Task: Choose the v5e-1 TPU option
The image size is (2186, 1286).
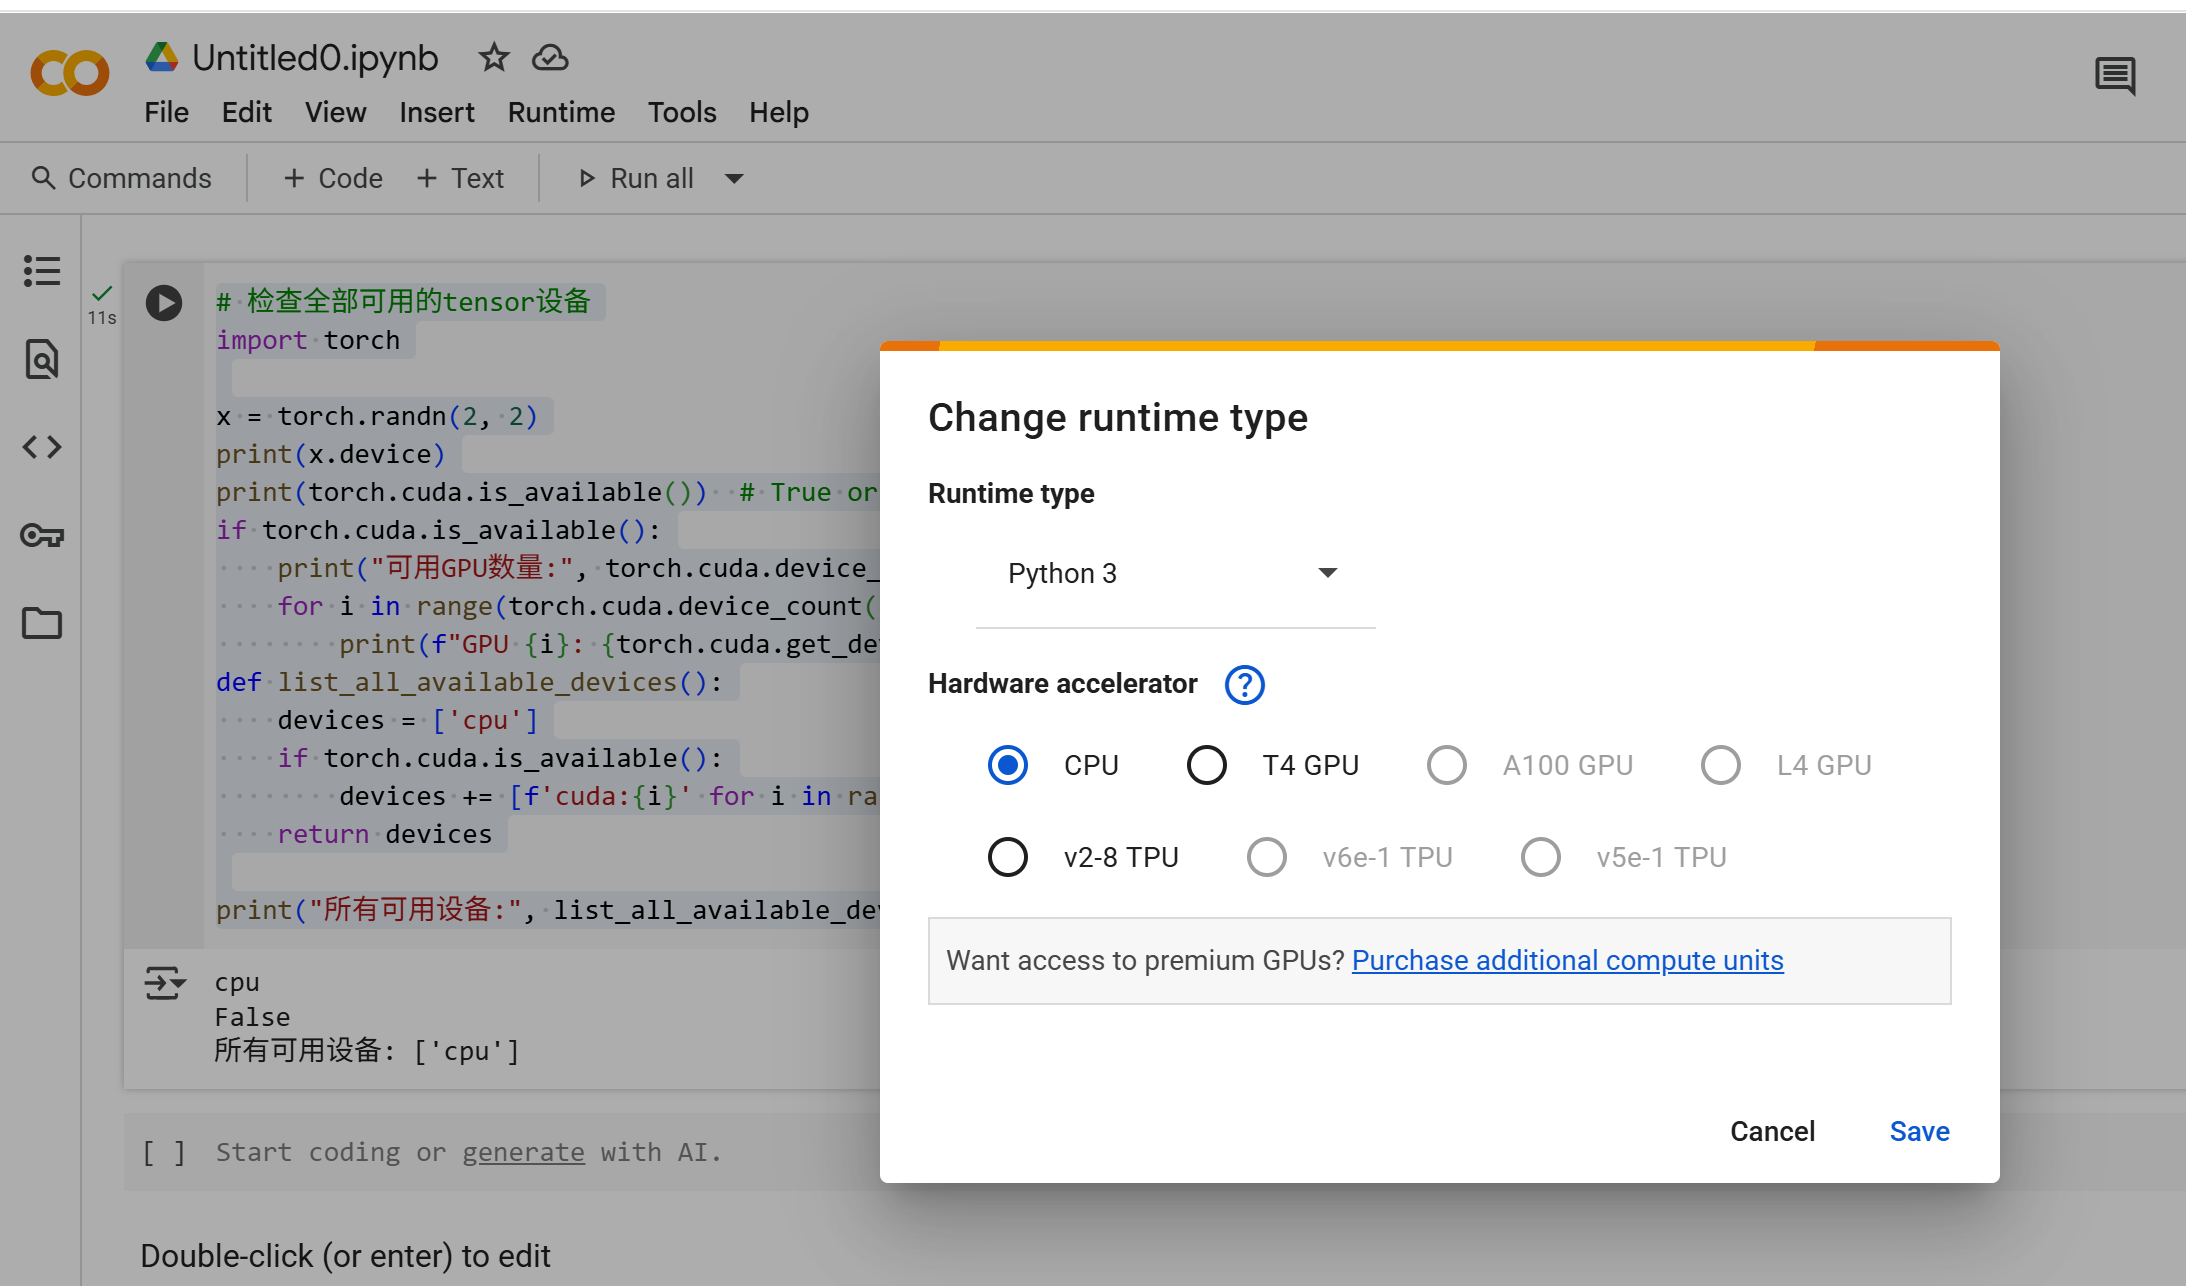Action: [1541, 857]
